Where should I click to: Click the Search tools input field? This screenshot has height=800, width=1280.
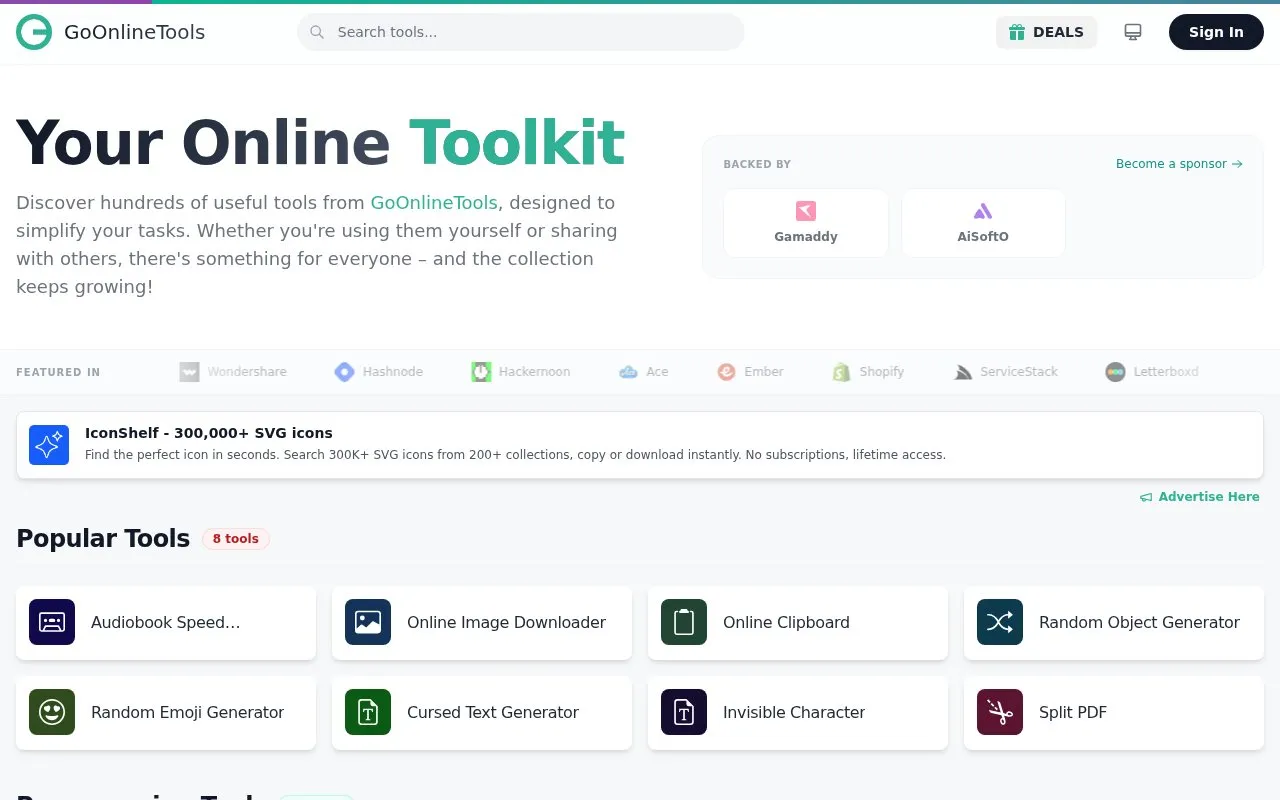tap(520, 32)
